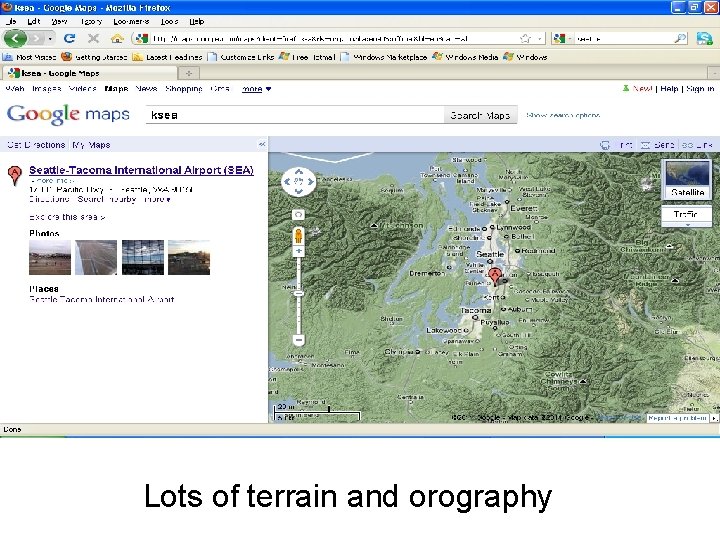Open Seattle-Tacoma International Airport (SEA) result link
720x540 pixels.
pyautogui.click(x=141, y=170)
